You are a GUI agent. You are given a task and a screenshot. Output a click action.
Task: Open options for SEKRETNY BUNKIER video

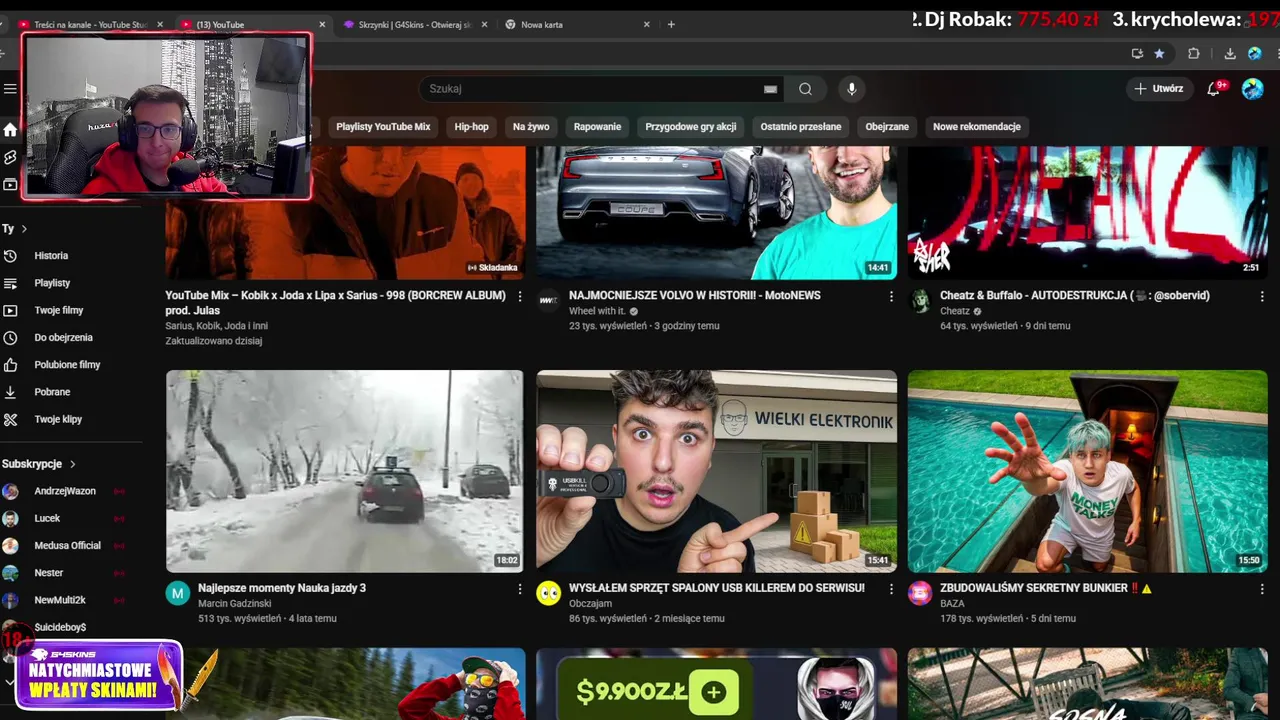[x=1262, y=590]
